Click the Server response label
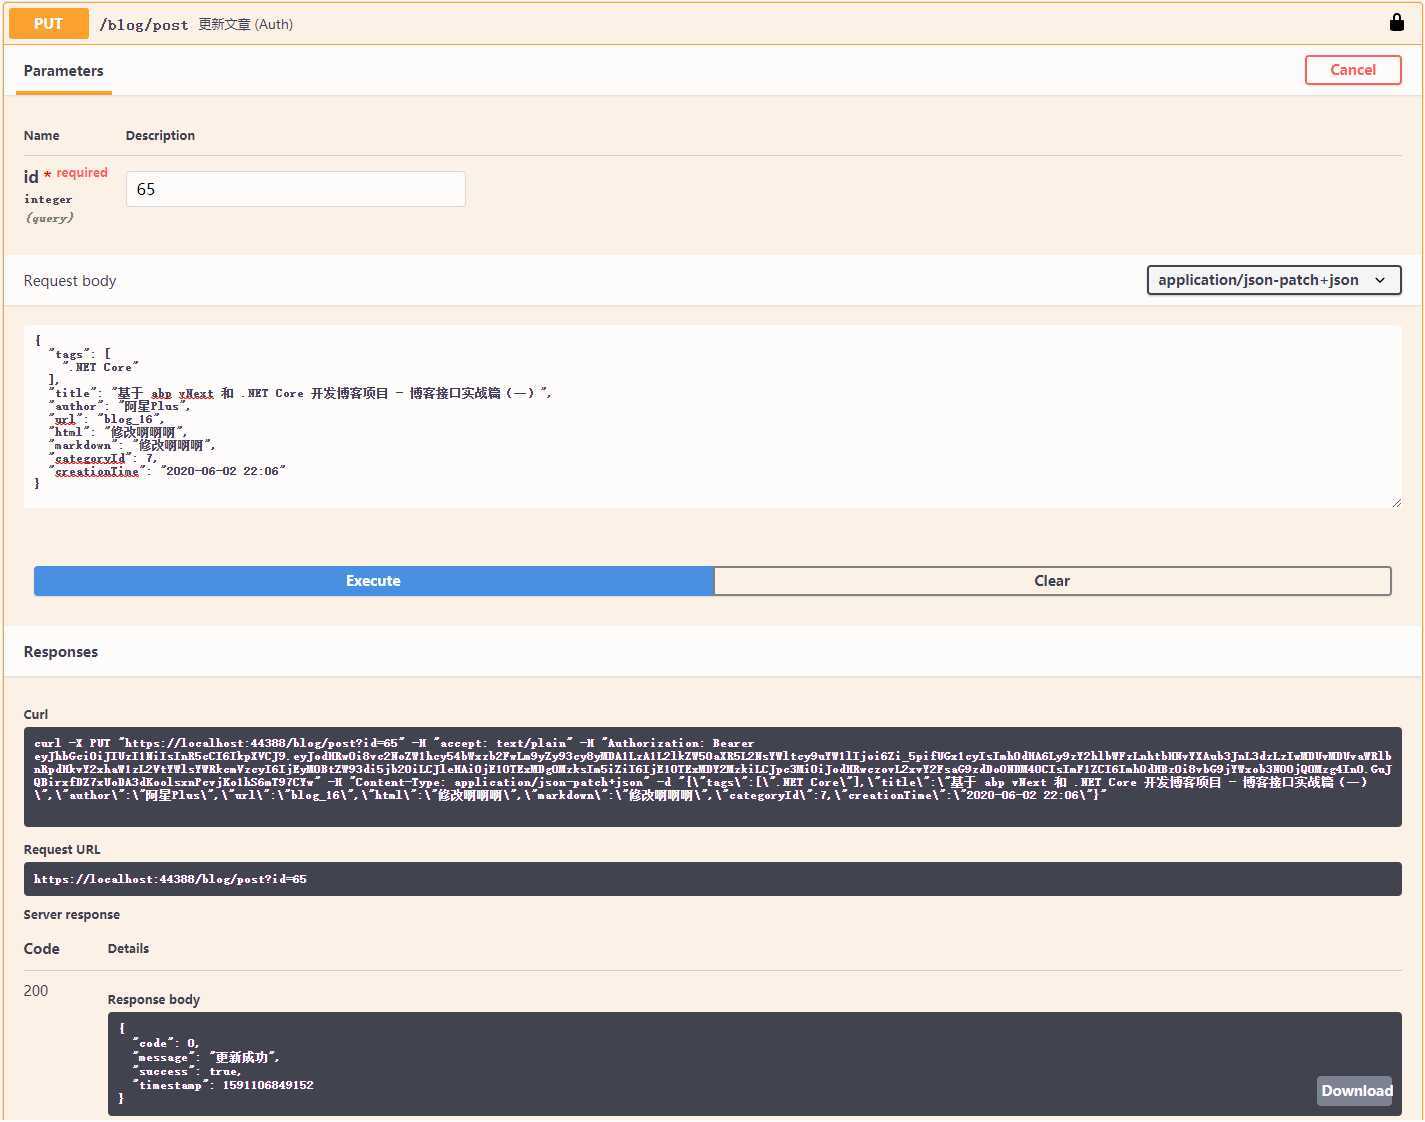Image resolution: width=1425 pixels, height=1122 pixels. [x=72, y=915]
